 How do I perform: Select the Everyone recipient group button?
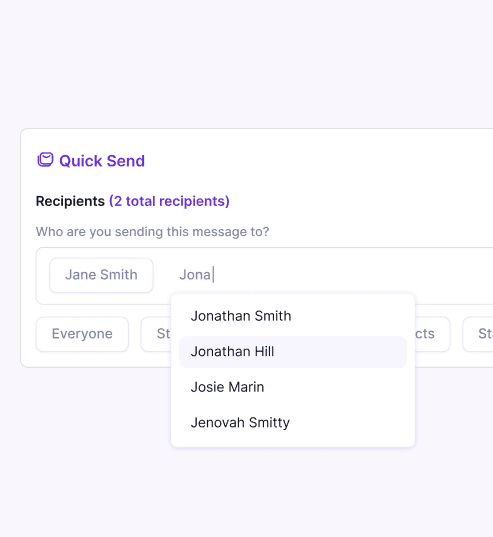click(82, 334)
